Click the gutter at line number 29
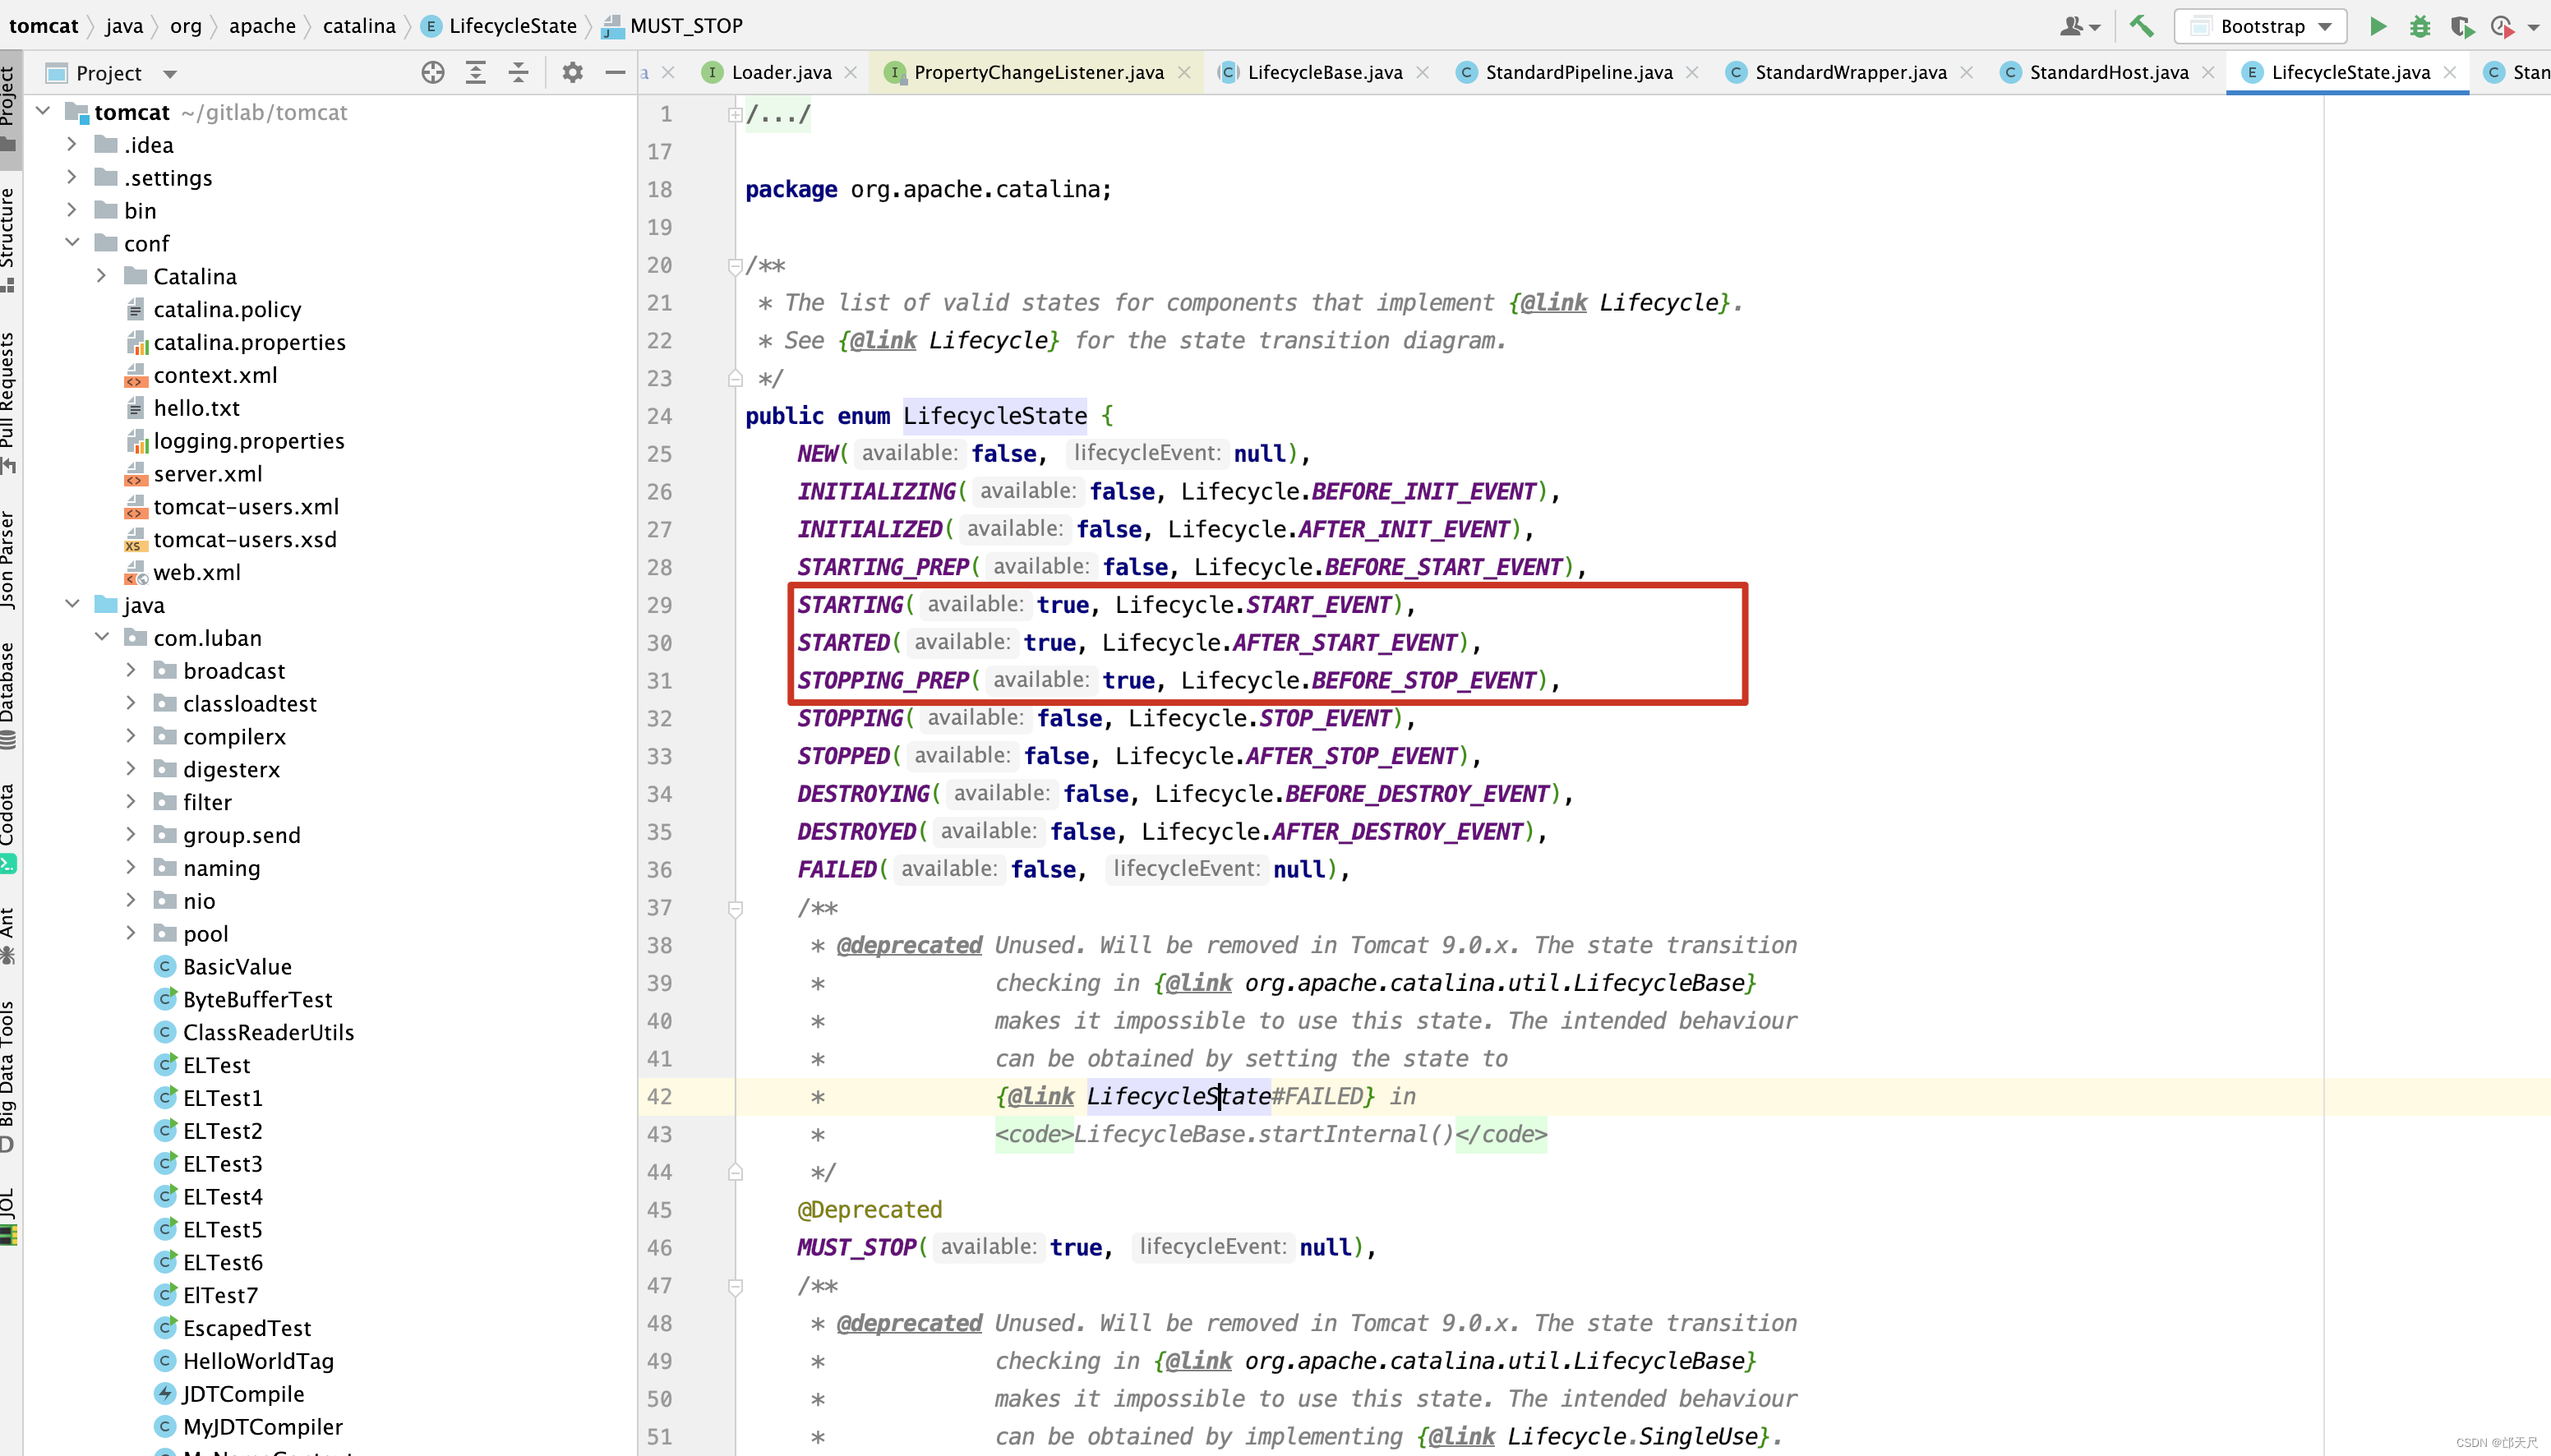The image size is (2551, 1456). point(659,605)
